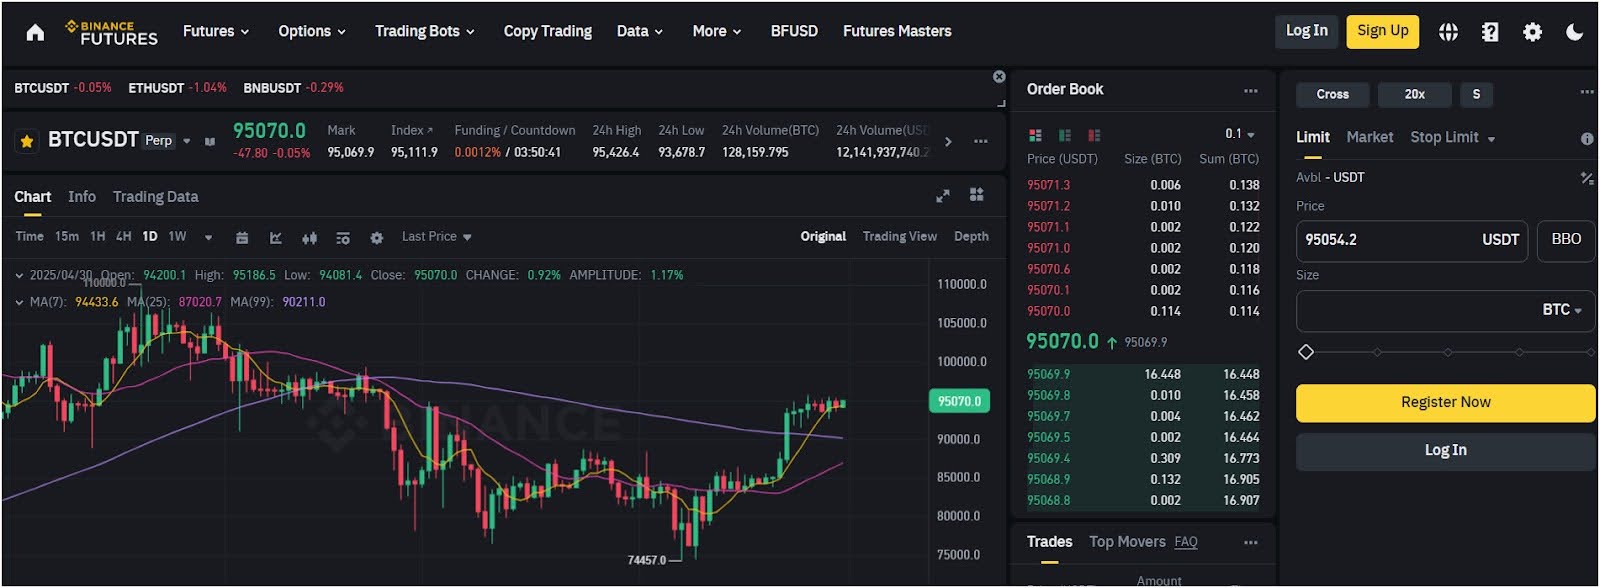Show bids-only order book view
1600x588 pixels.
1065,135
